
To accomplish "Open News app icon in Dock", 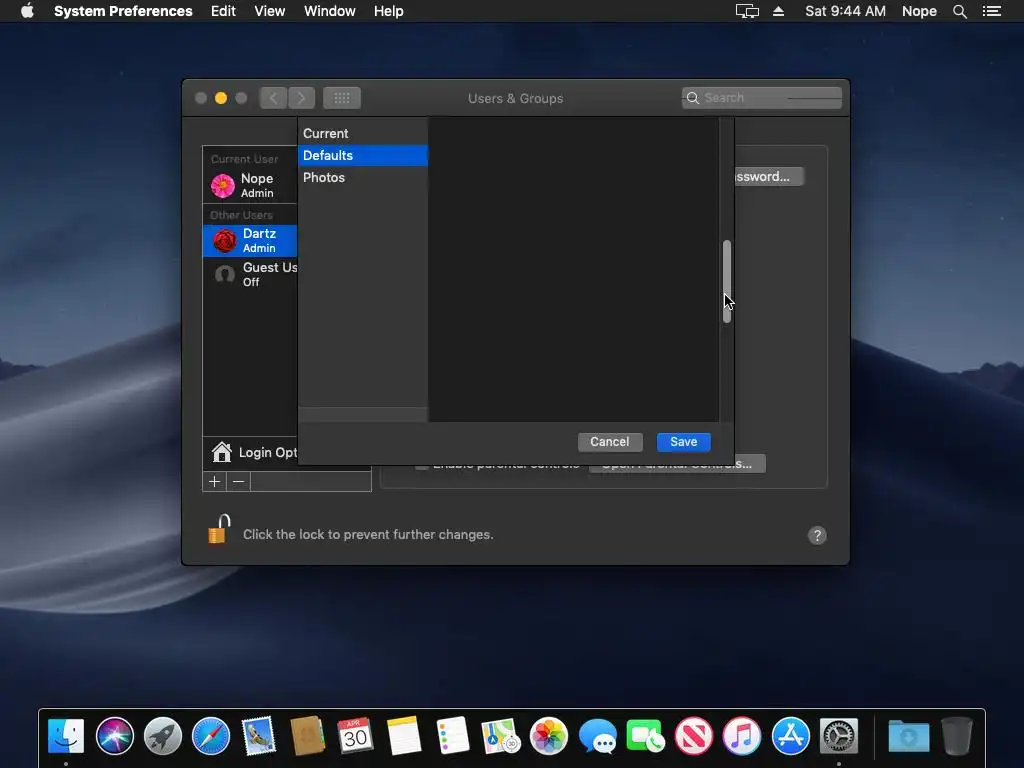I will (x=694, y=736).
